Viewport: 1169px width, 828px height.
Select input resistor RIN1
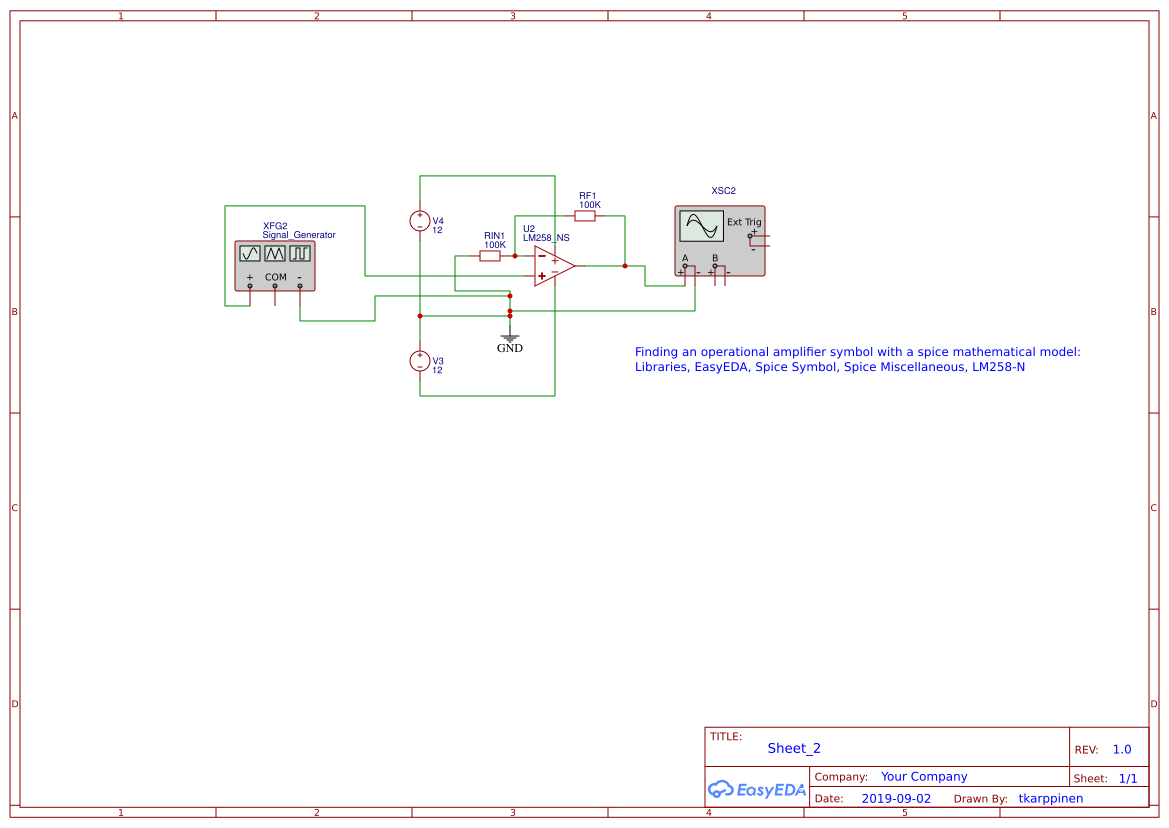pyautogui.click(x=490, y=256)
